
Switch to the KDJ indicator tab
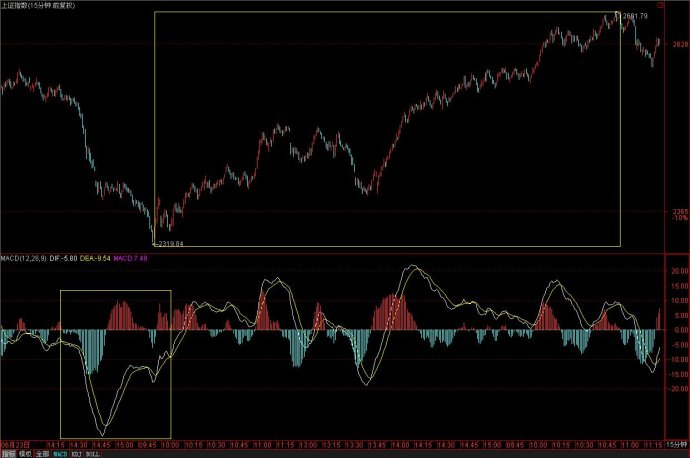click(x=76, y=454)
